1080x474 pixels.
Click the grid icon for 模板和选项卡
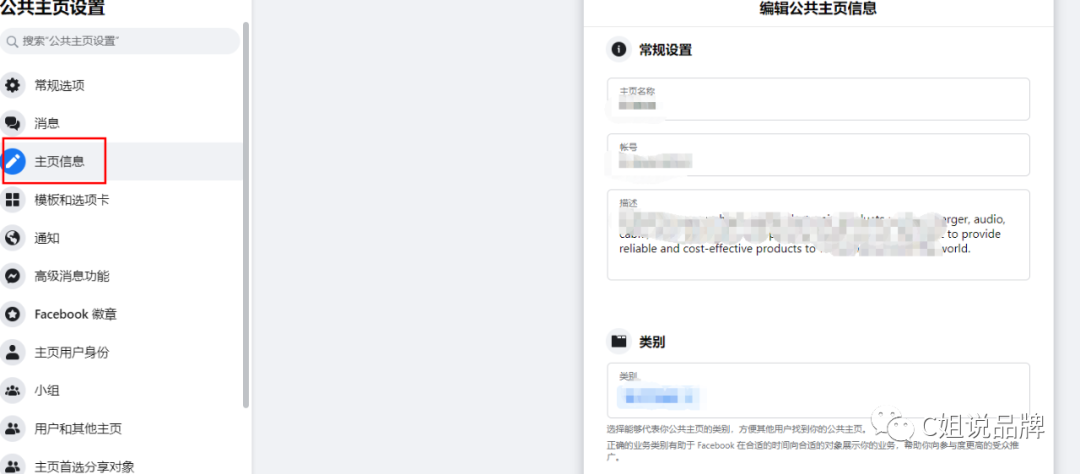pos(12,200)
